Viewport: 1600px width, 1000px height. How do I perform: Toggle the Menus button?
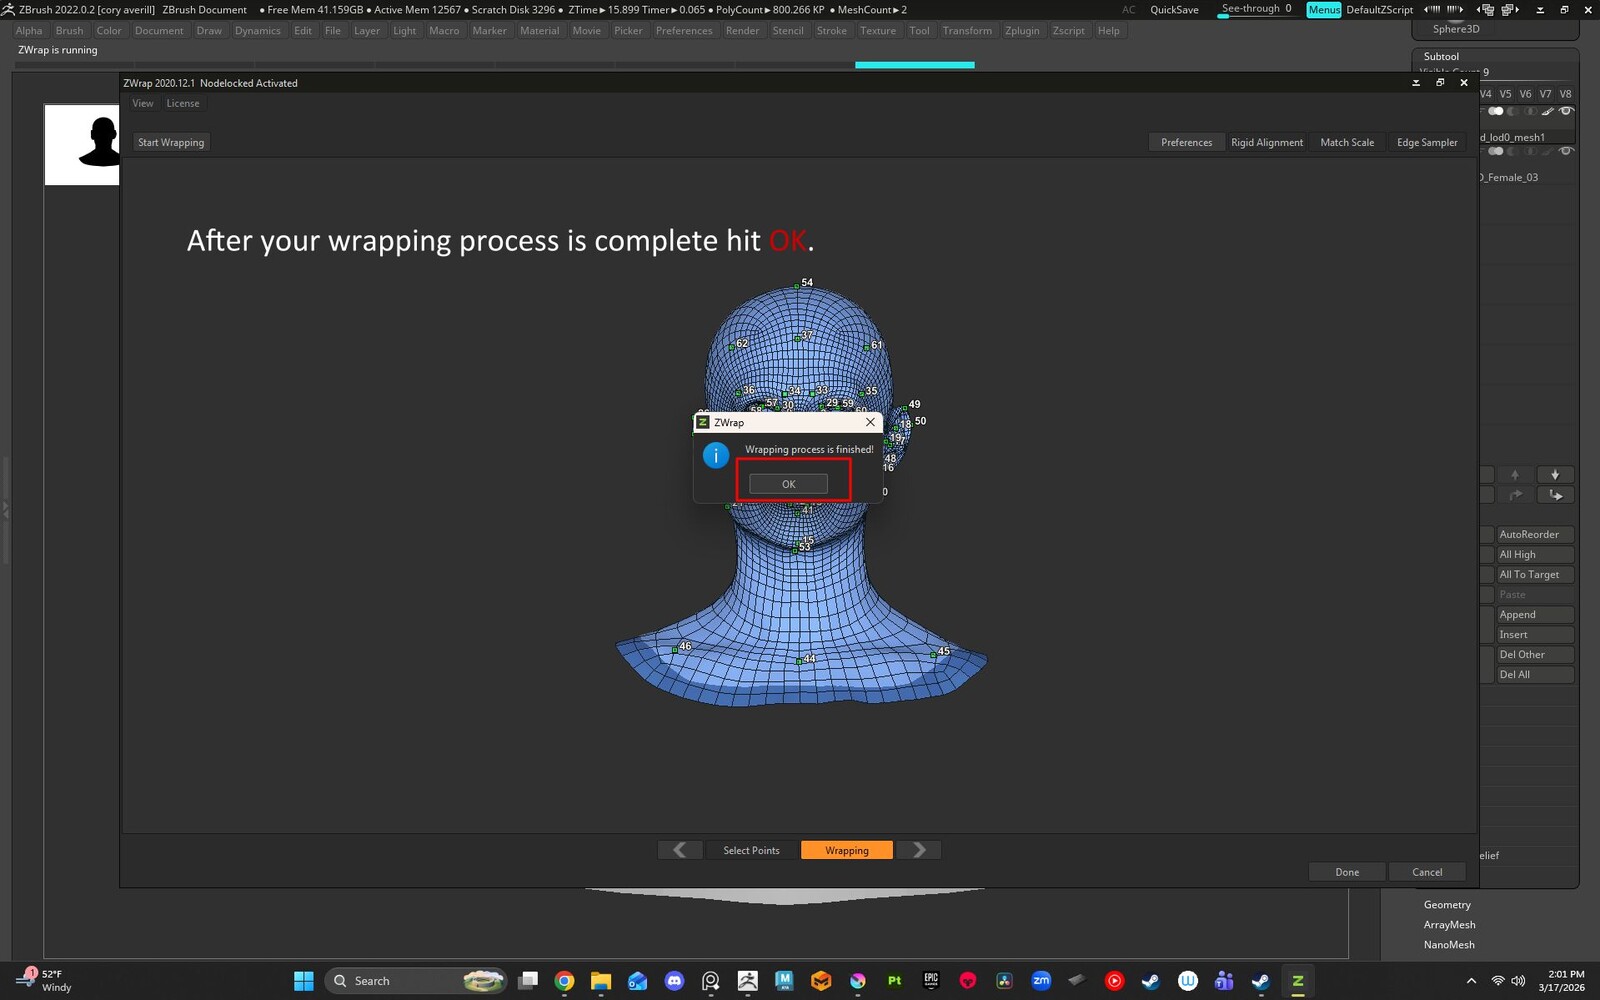tap(1324, 10)
